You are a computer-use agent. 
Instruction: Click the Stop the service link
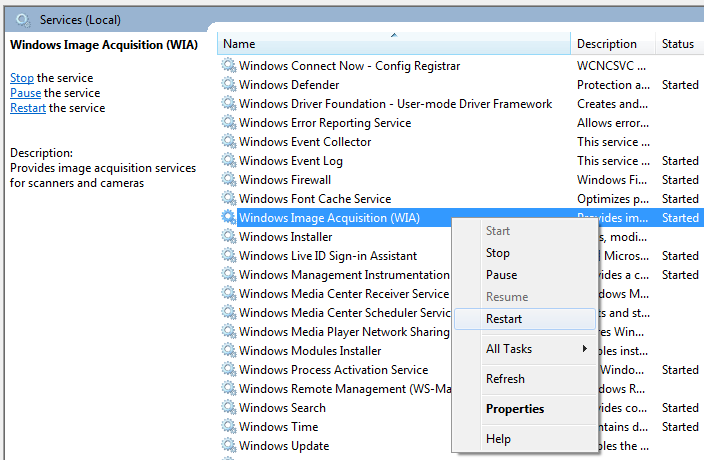tap(22, 78)
